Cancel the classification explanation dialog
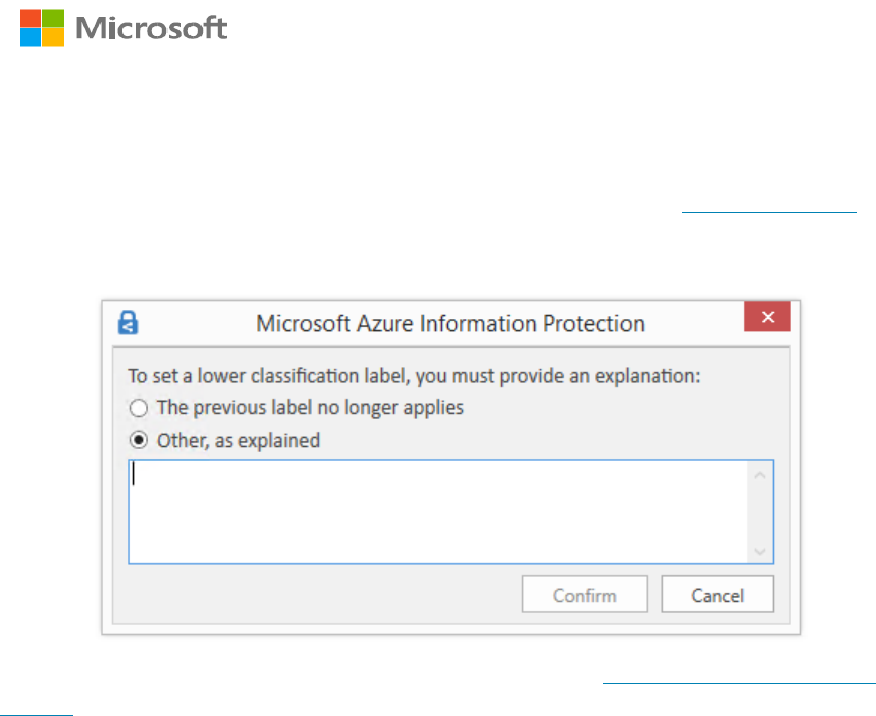The height and width of the screenshot is (716, 876). [717, 595]
